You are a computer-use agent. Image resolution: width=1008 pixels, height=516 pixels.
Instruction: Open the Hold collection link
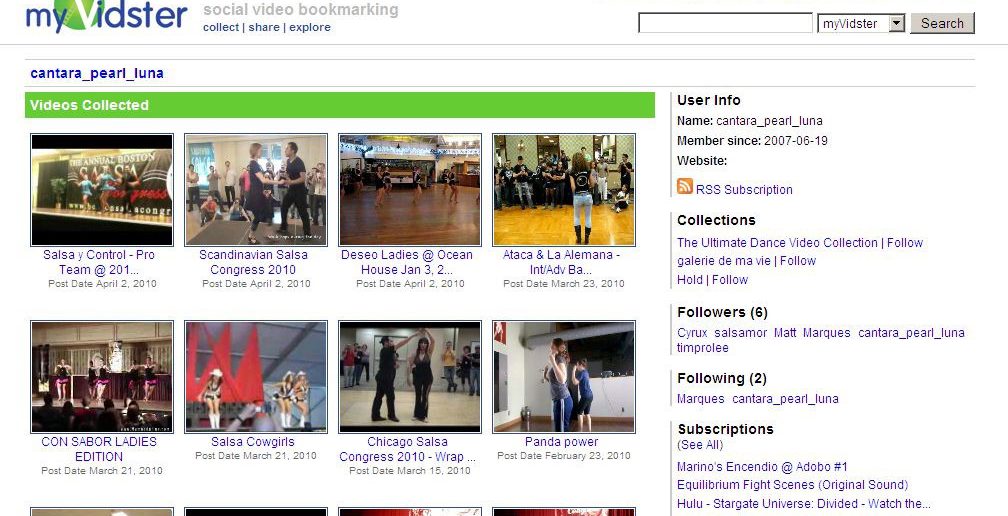pos(690,280)
